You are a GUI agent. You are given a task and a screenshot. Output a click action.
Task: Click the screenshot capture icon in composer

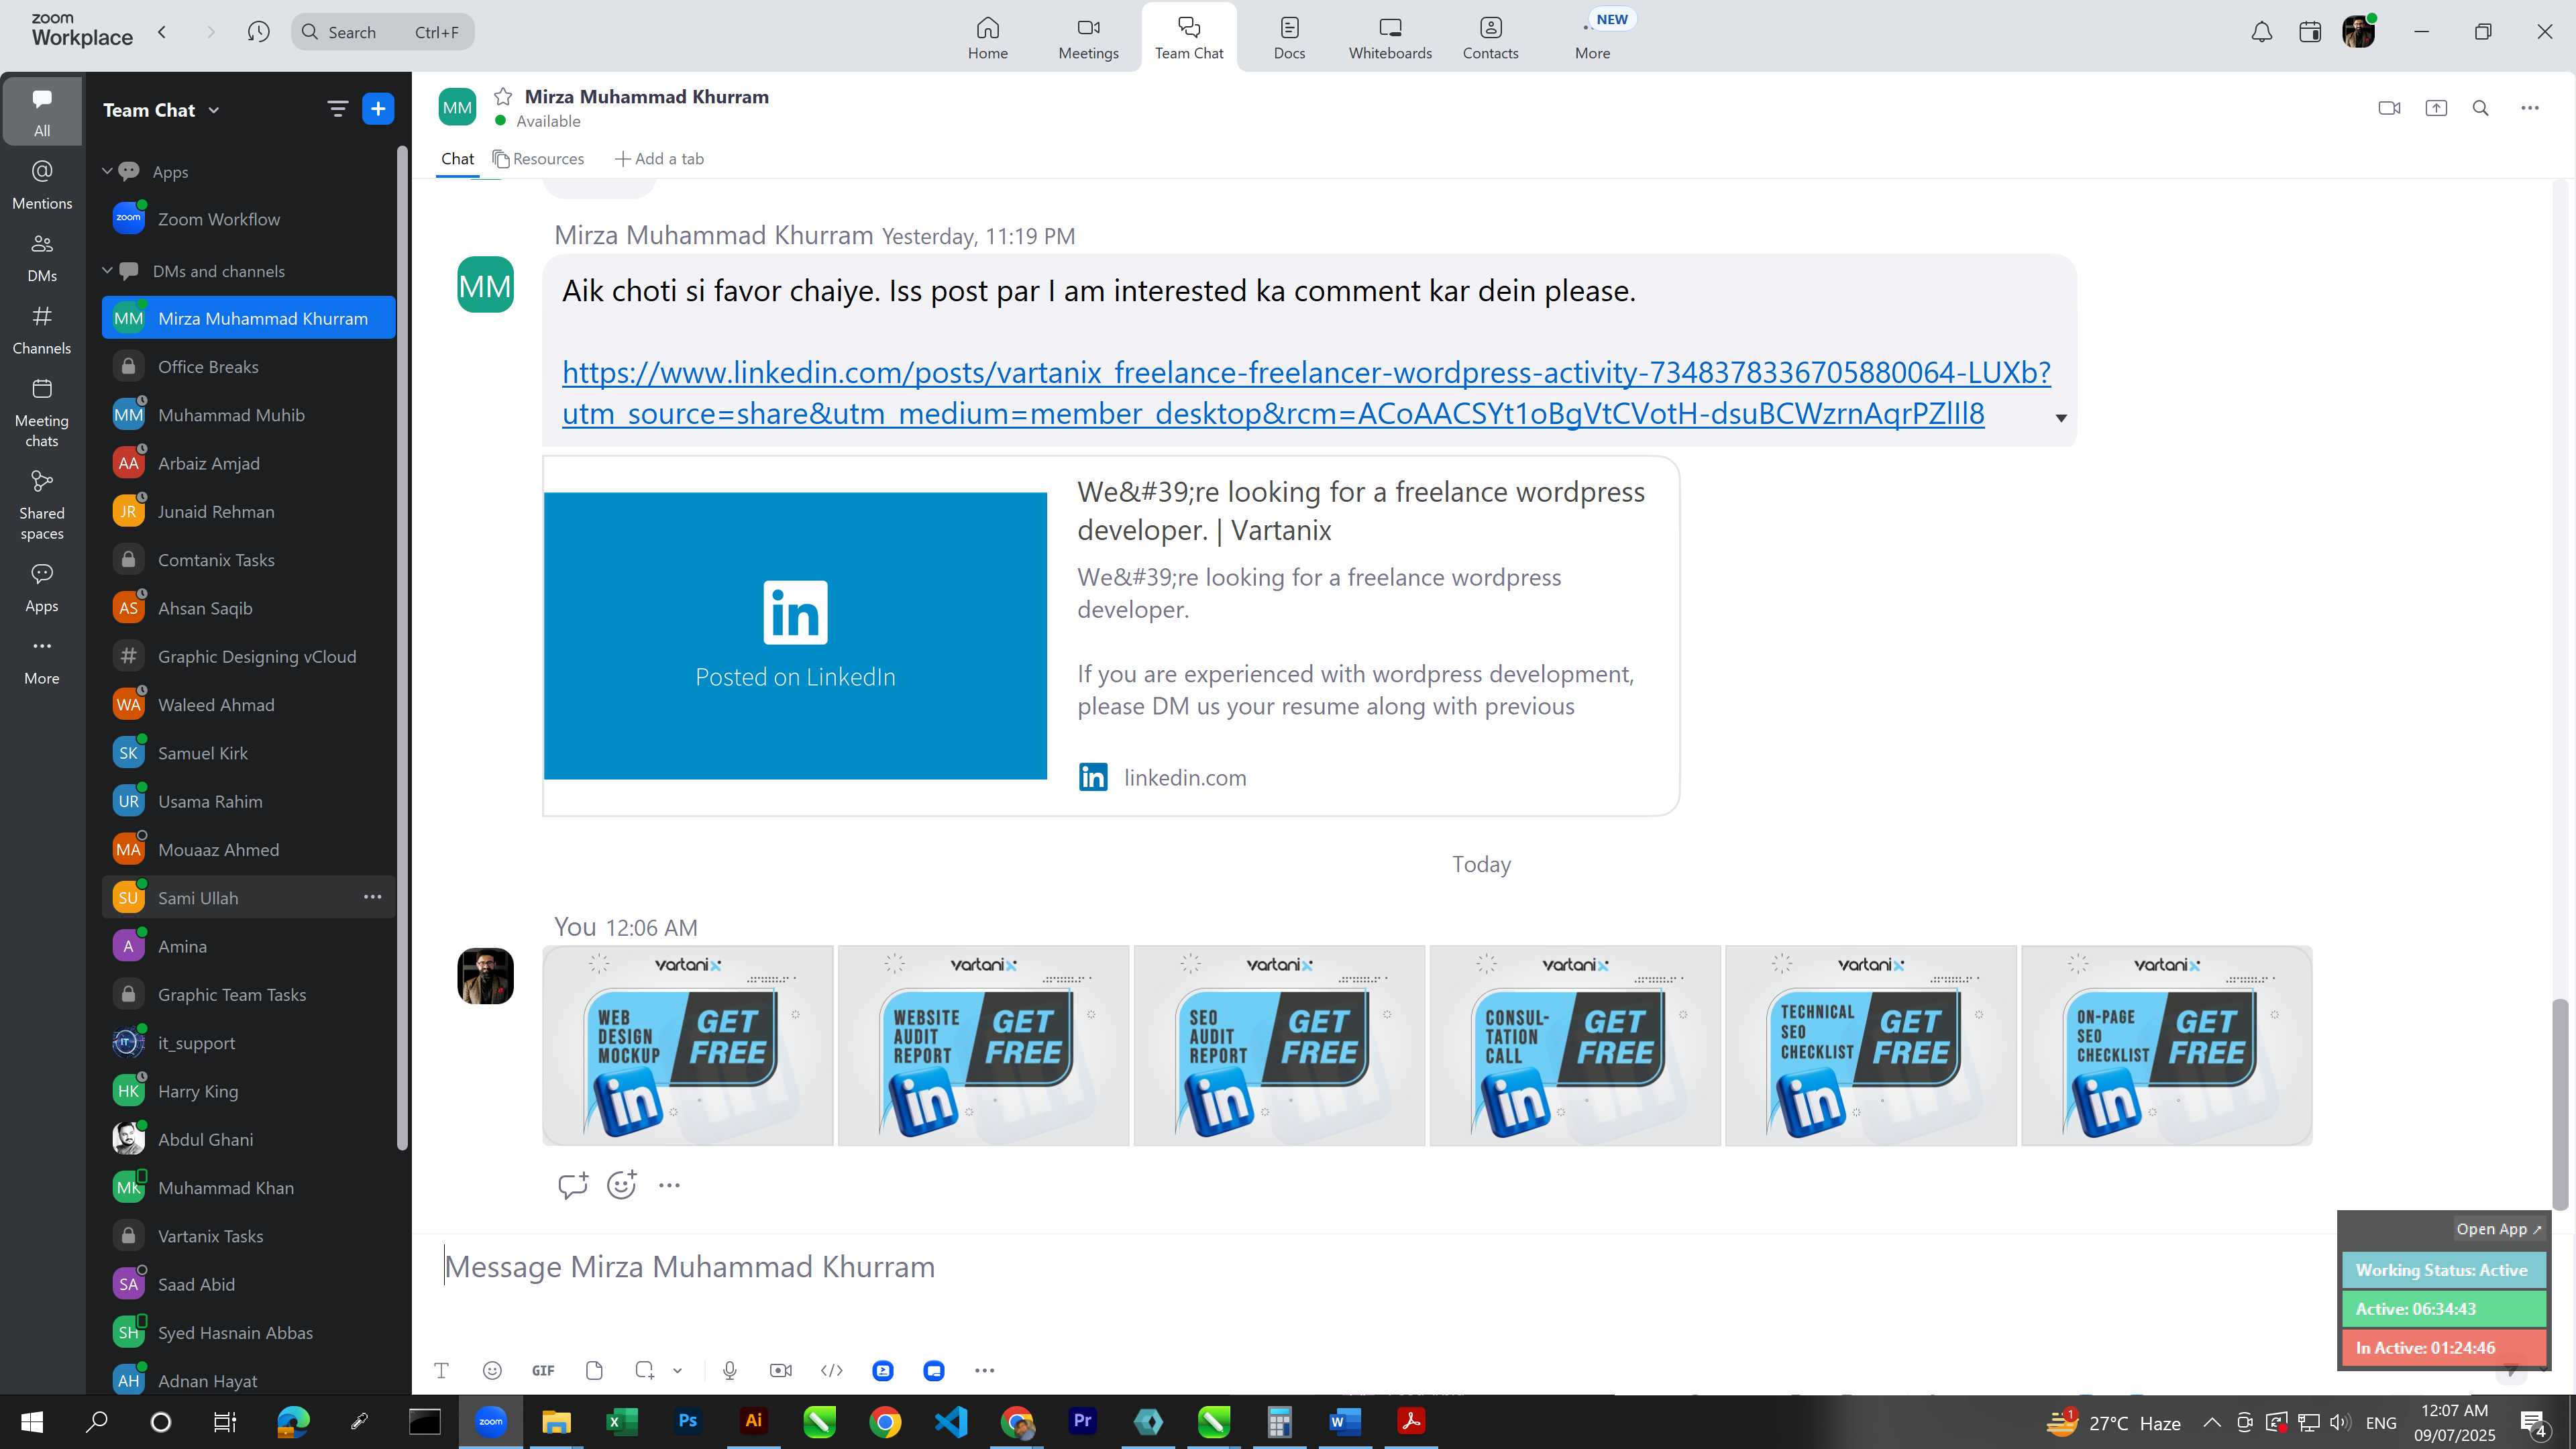pyautogui.click(x=645, y=1370)
